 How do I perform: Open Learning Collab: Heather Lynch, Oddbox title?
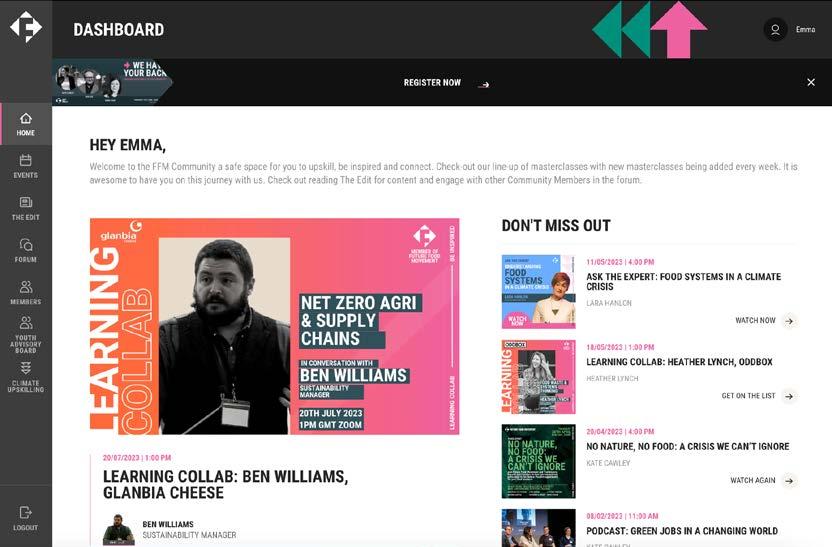[x=679, y=362]
